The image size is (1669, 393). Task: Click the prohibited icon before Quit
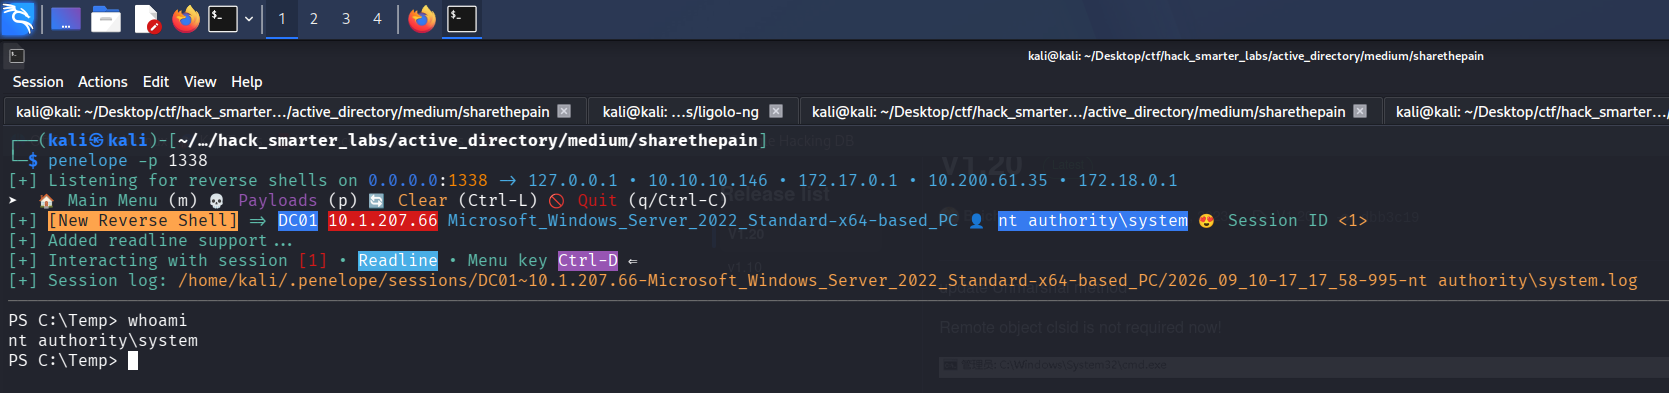(x=556, y=200)
